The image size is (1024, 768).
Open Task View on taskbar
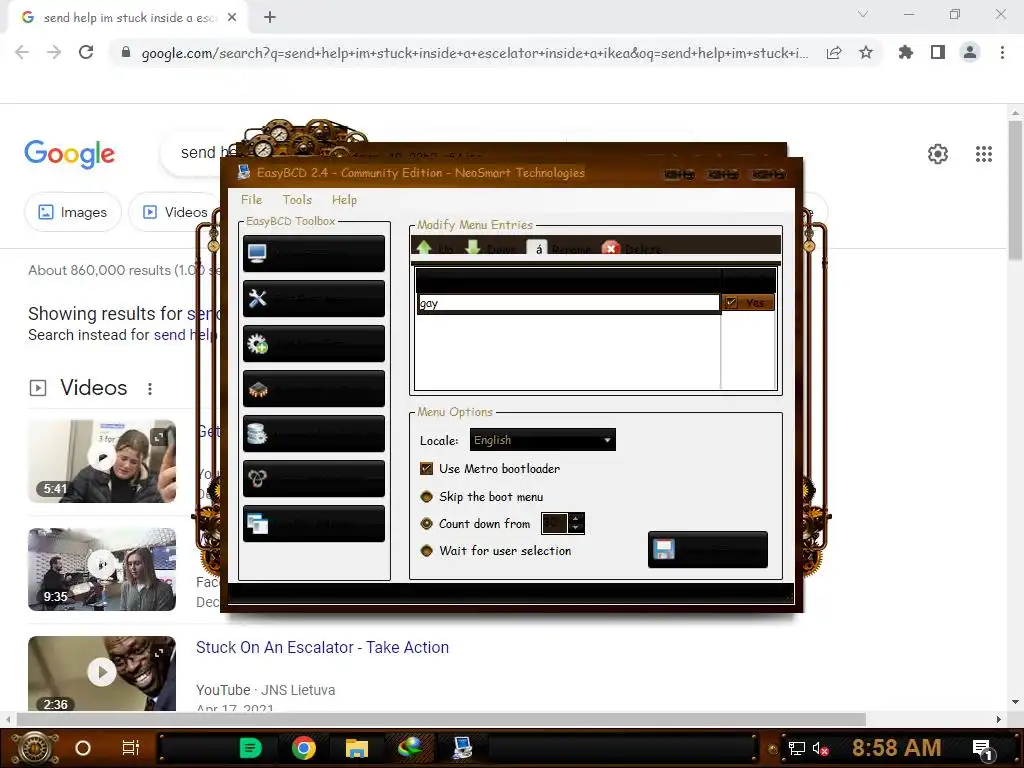[x=131, y=748]
